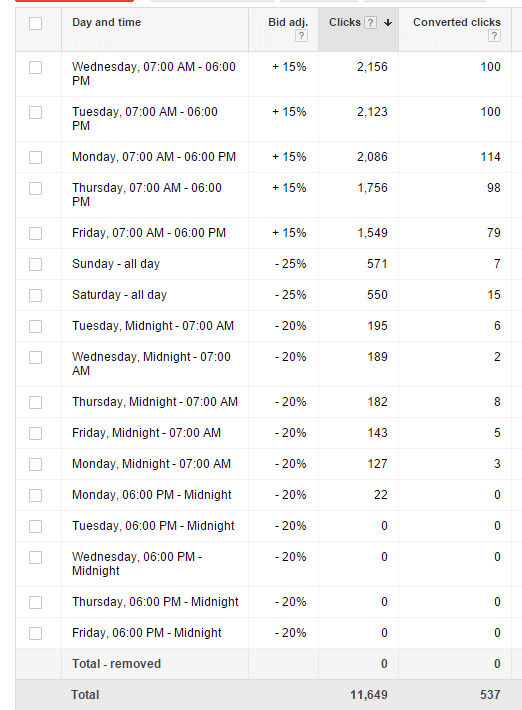Image resolution: width=522 pixels, height=710 pixels.
Task: Click the Bid adj. help question icon
Action: [301, 36]
